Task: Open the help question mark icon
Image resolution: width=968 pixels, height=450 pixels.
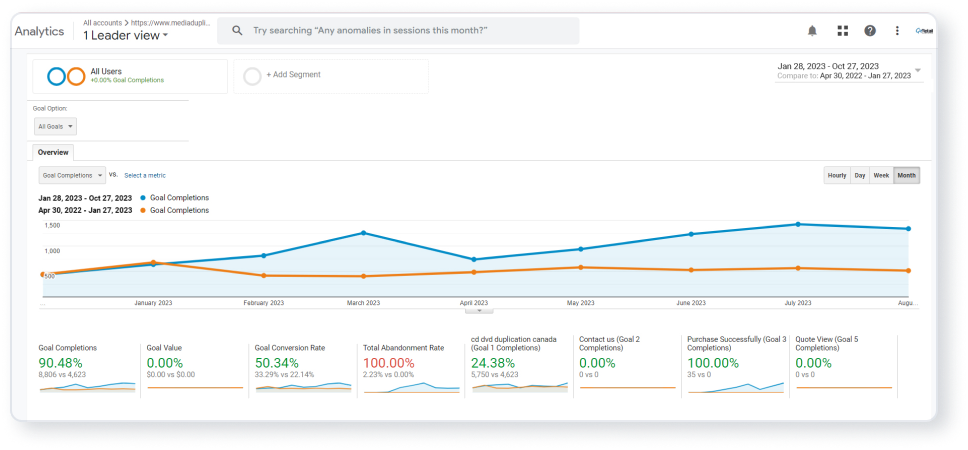Action: tap(870, 31)
